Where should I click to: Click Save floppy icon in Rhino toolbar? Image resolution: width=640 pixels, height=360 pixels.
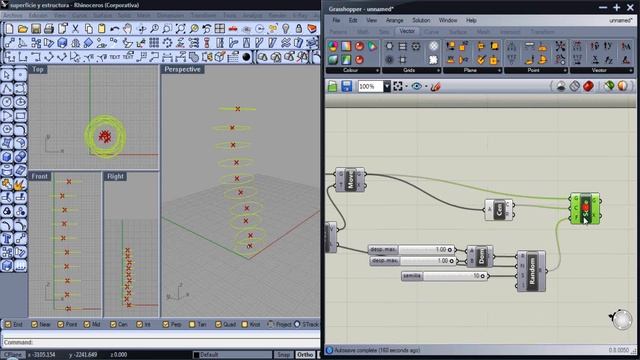pos(36,29)
